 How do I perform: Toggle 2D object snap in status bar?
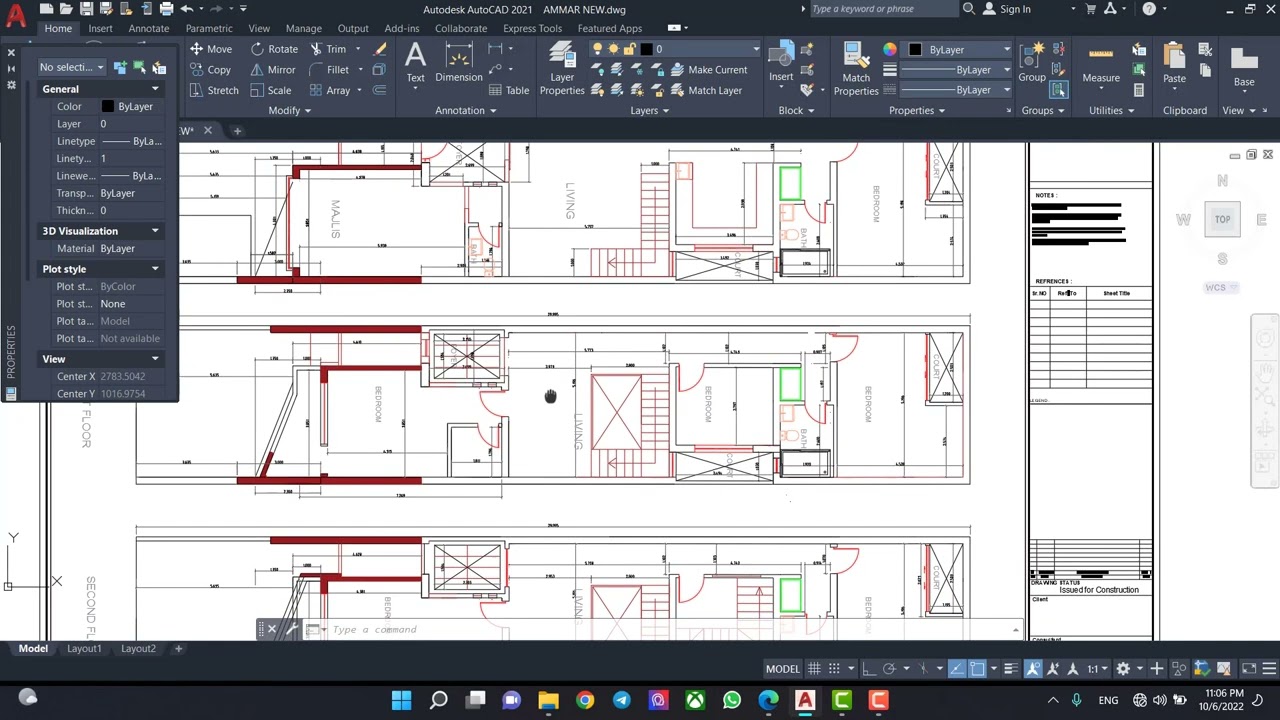[x=977, y=669]
